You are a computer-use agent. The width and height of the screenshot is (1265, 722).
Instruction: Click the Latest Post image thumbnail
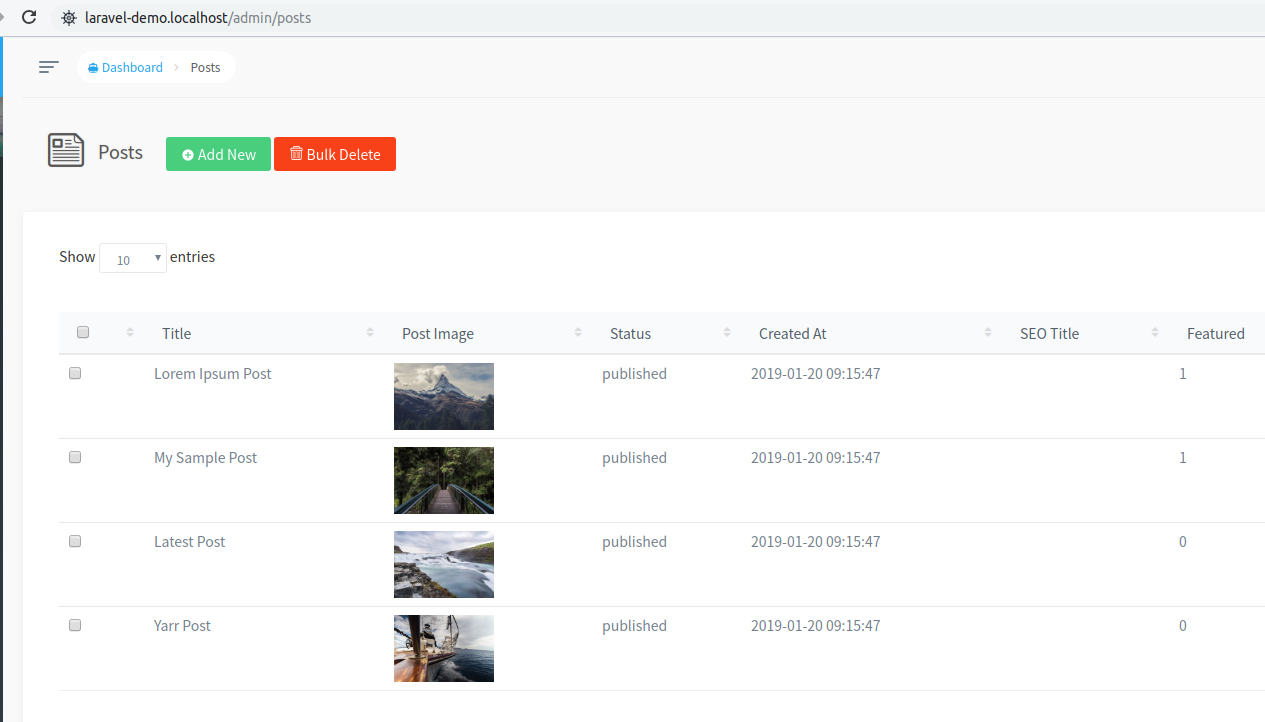point(443,564)
